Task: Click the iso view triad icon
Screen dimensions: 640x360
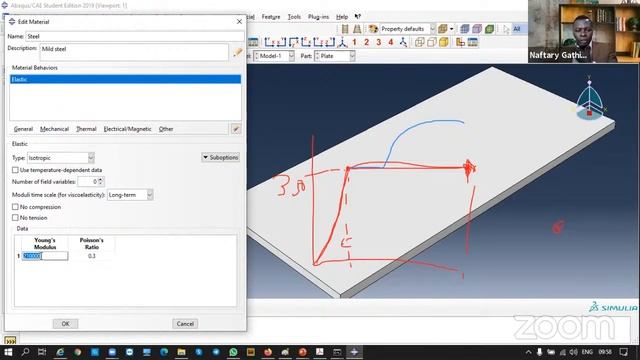Action: pos(342,42)
